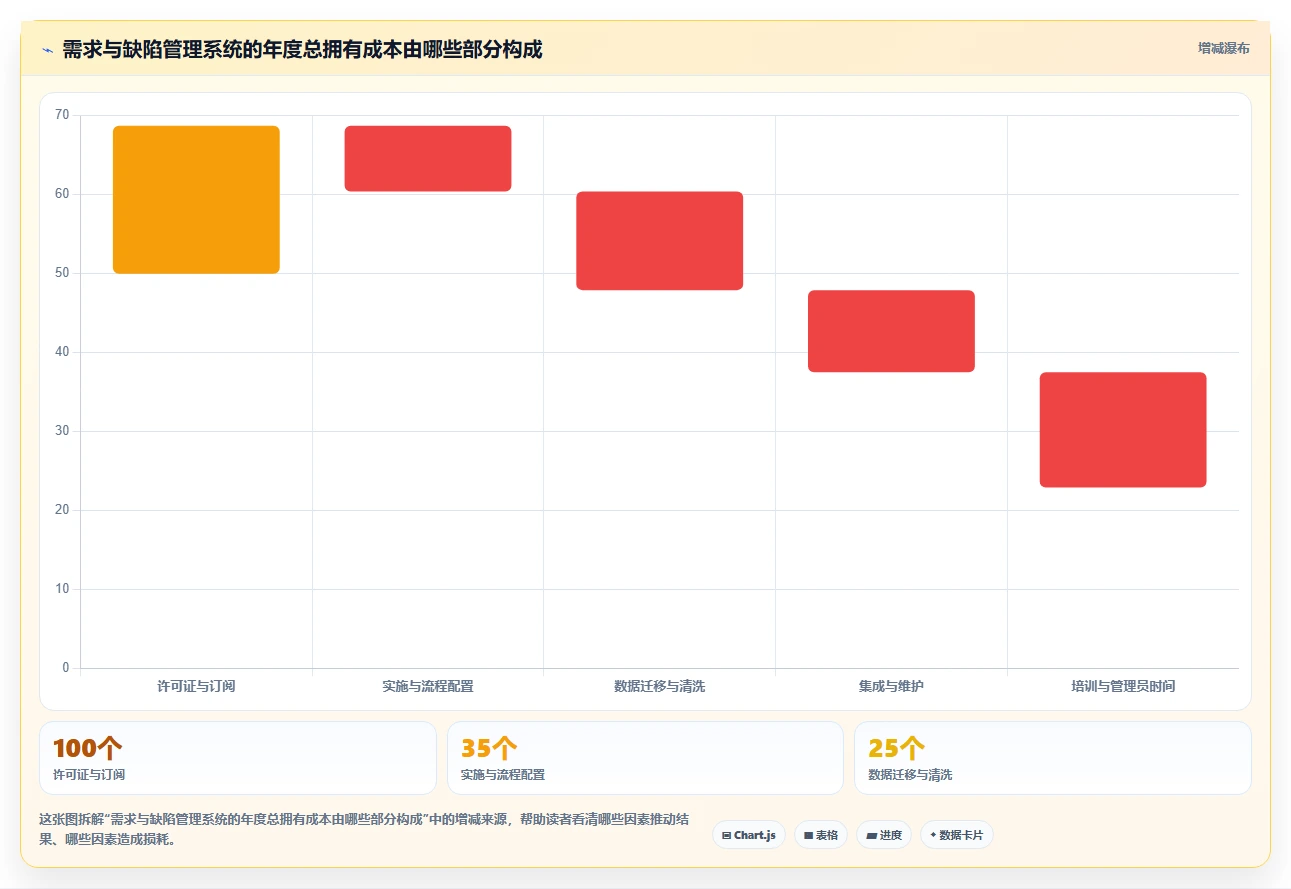Click the y-axis value 10

pyautogui.click(x=62, y=589)
